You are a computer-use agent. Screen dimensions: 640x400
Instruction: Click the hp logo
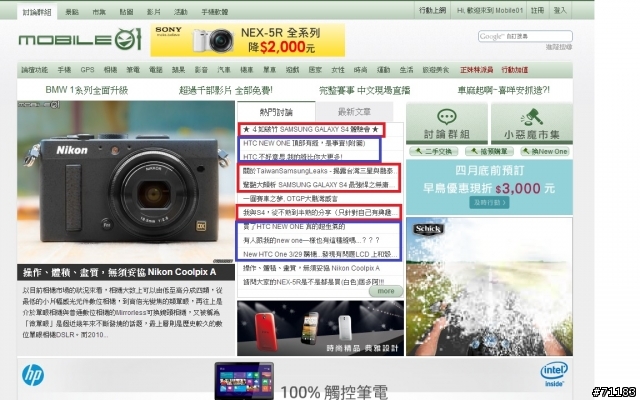click(33, 375)
